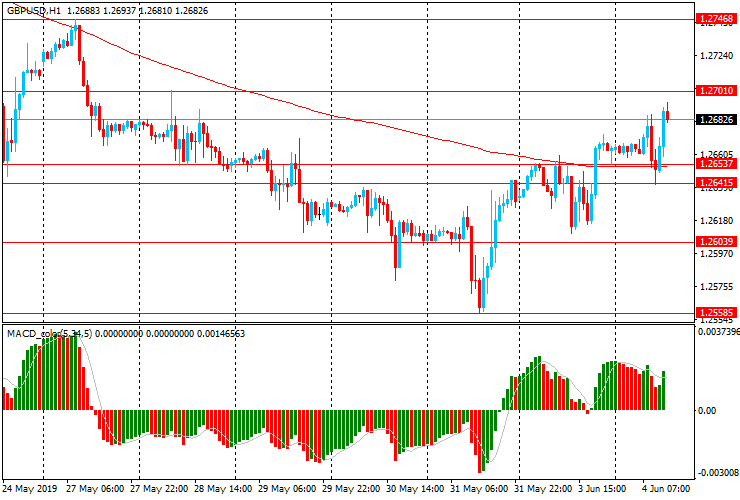Click the 1.25755 price axis value
The image size is (740, 500).
tap(716, 287)
